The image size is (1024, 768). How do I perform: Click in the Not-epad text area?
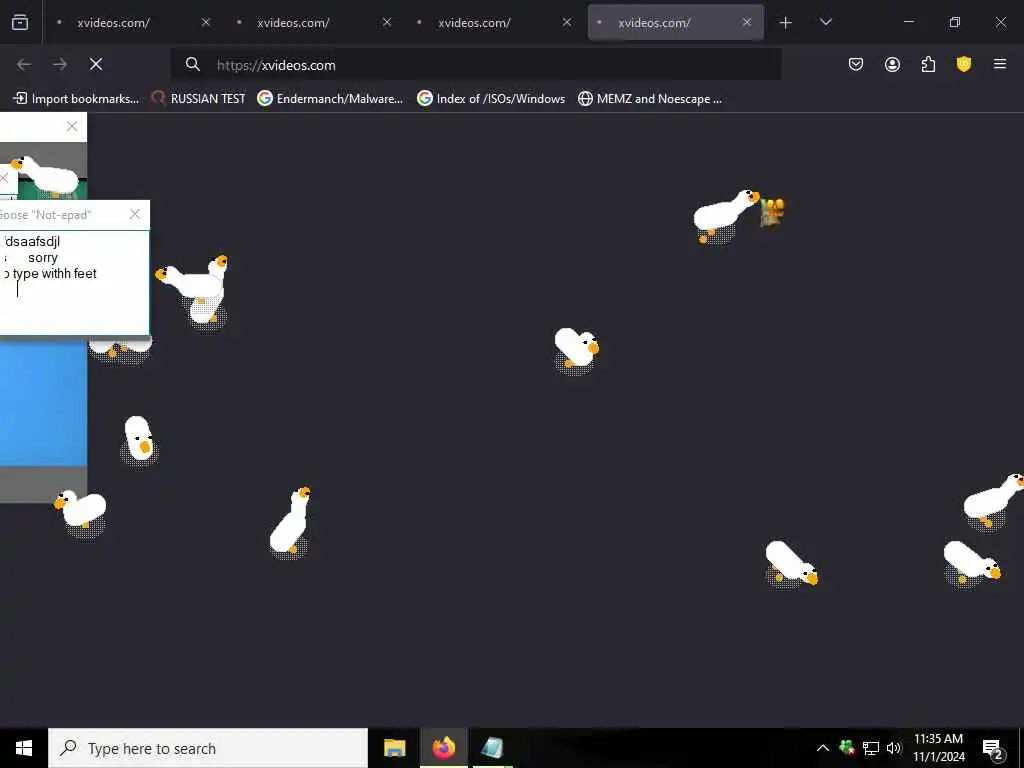[x=74, y=283]
